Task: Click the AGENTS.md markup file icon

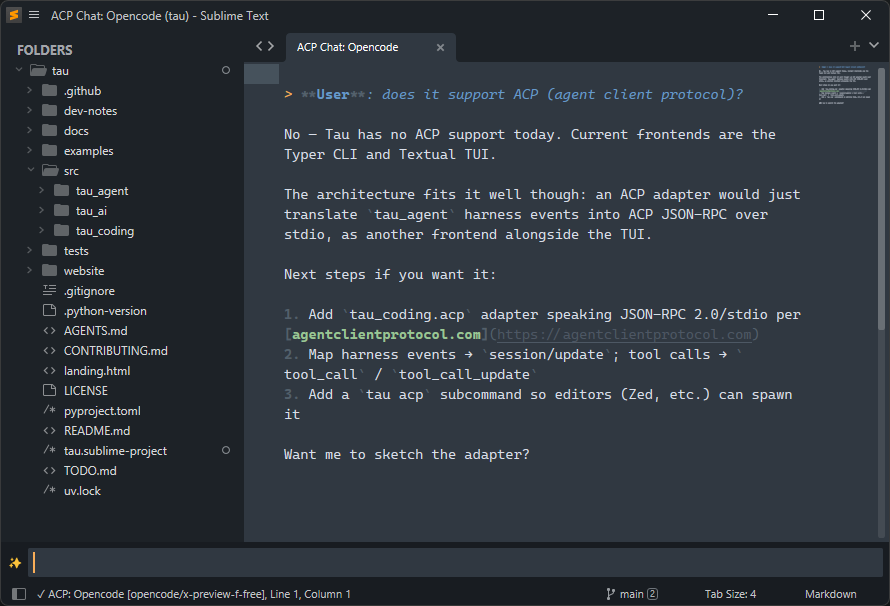Action: click(50, 330)
